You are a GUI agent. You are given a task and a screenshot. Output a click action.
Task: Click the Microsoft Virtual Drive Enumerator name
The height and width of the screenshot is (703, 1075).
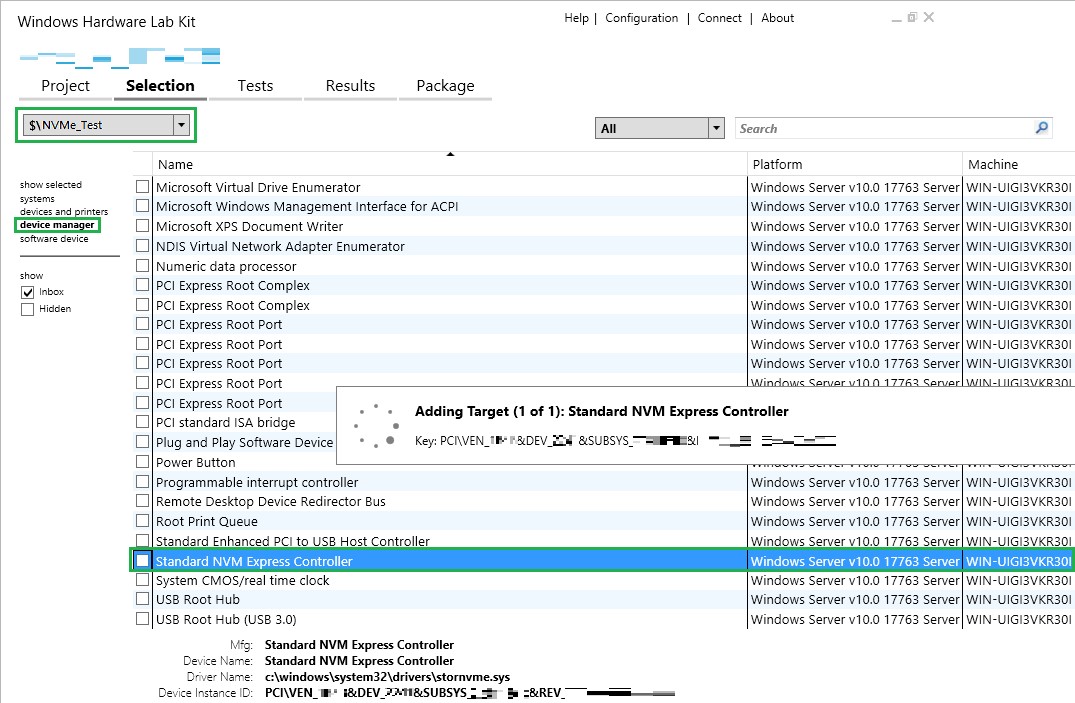(x=258, y=187)
